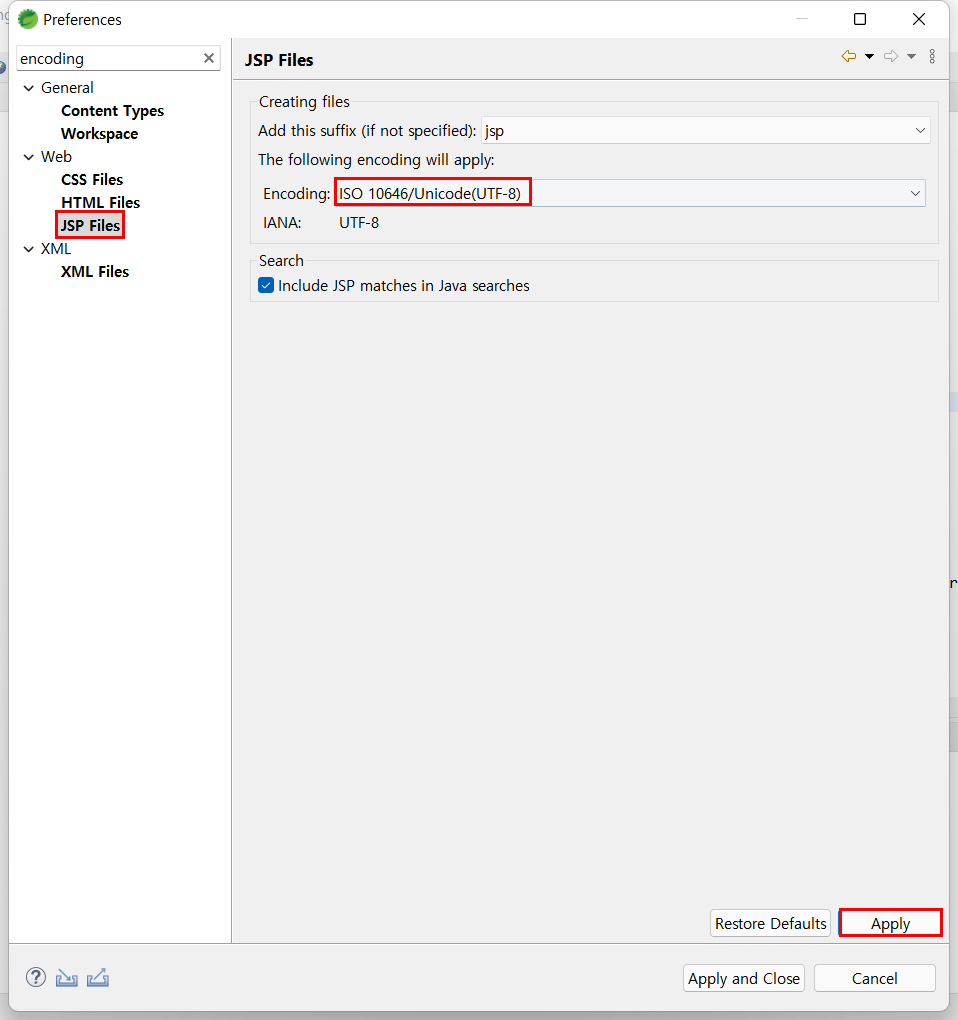Open the preferences view menu dots
Image resolution: width=958 pixels, height=1020 pixels.
click(933, 57)
